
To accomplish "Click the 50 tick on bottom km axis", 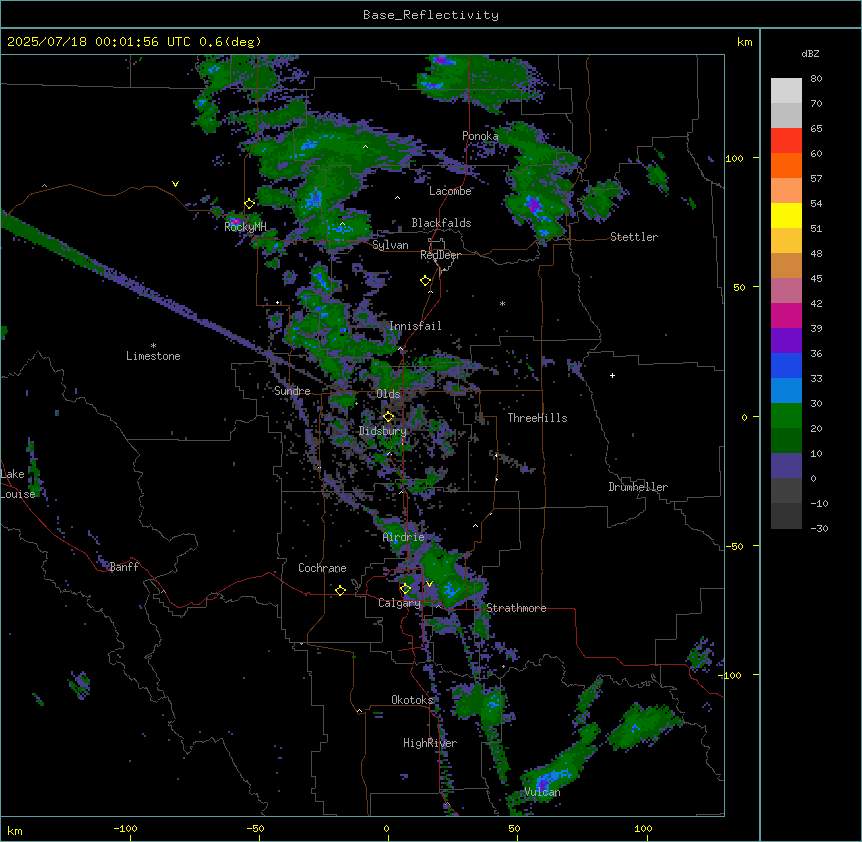I will pyautogui.click(x=514, y=828).
